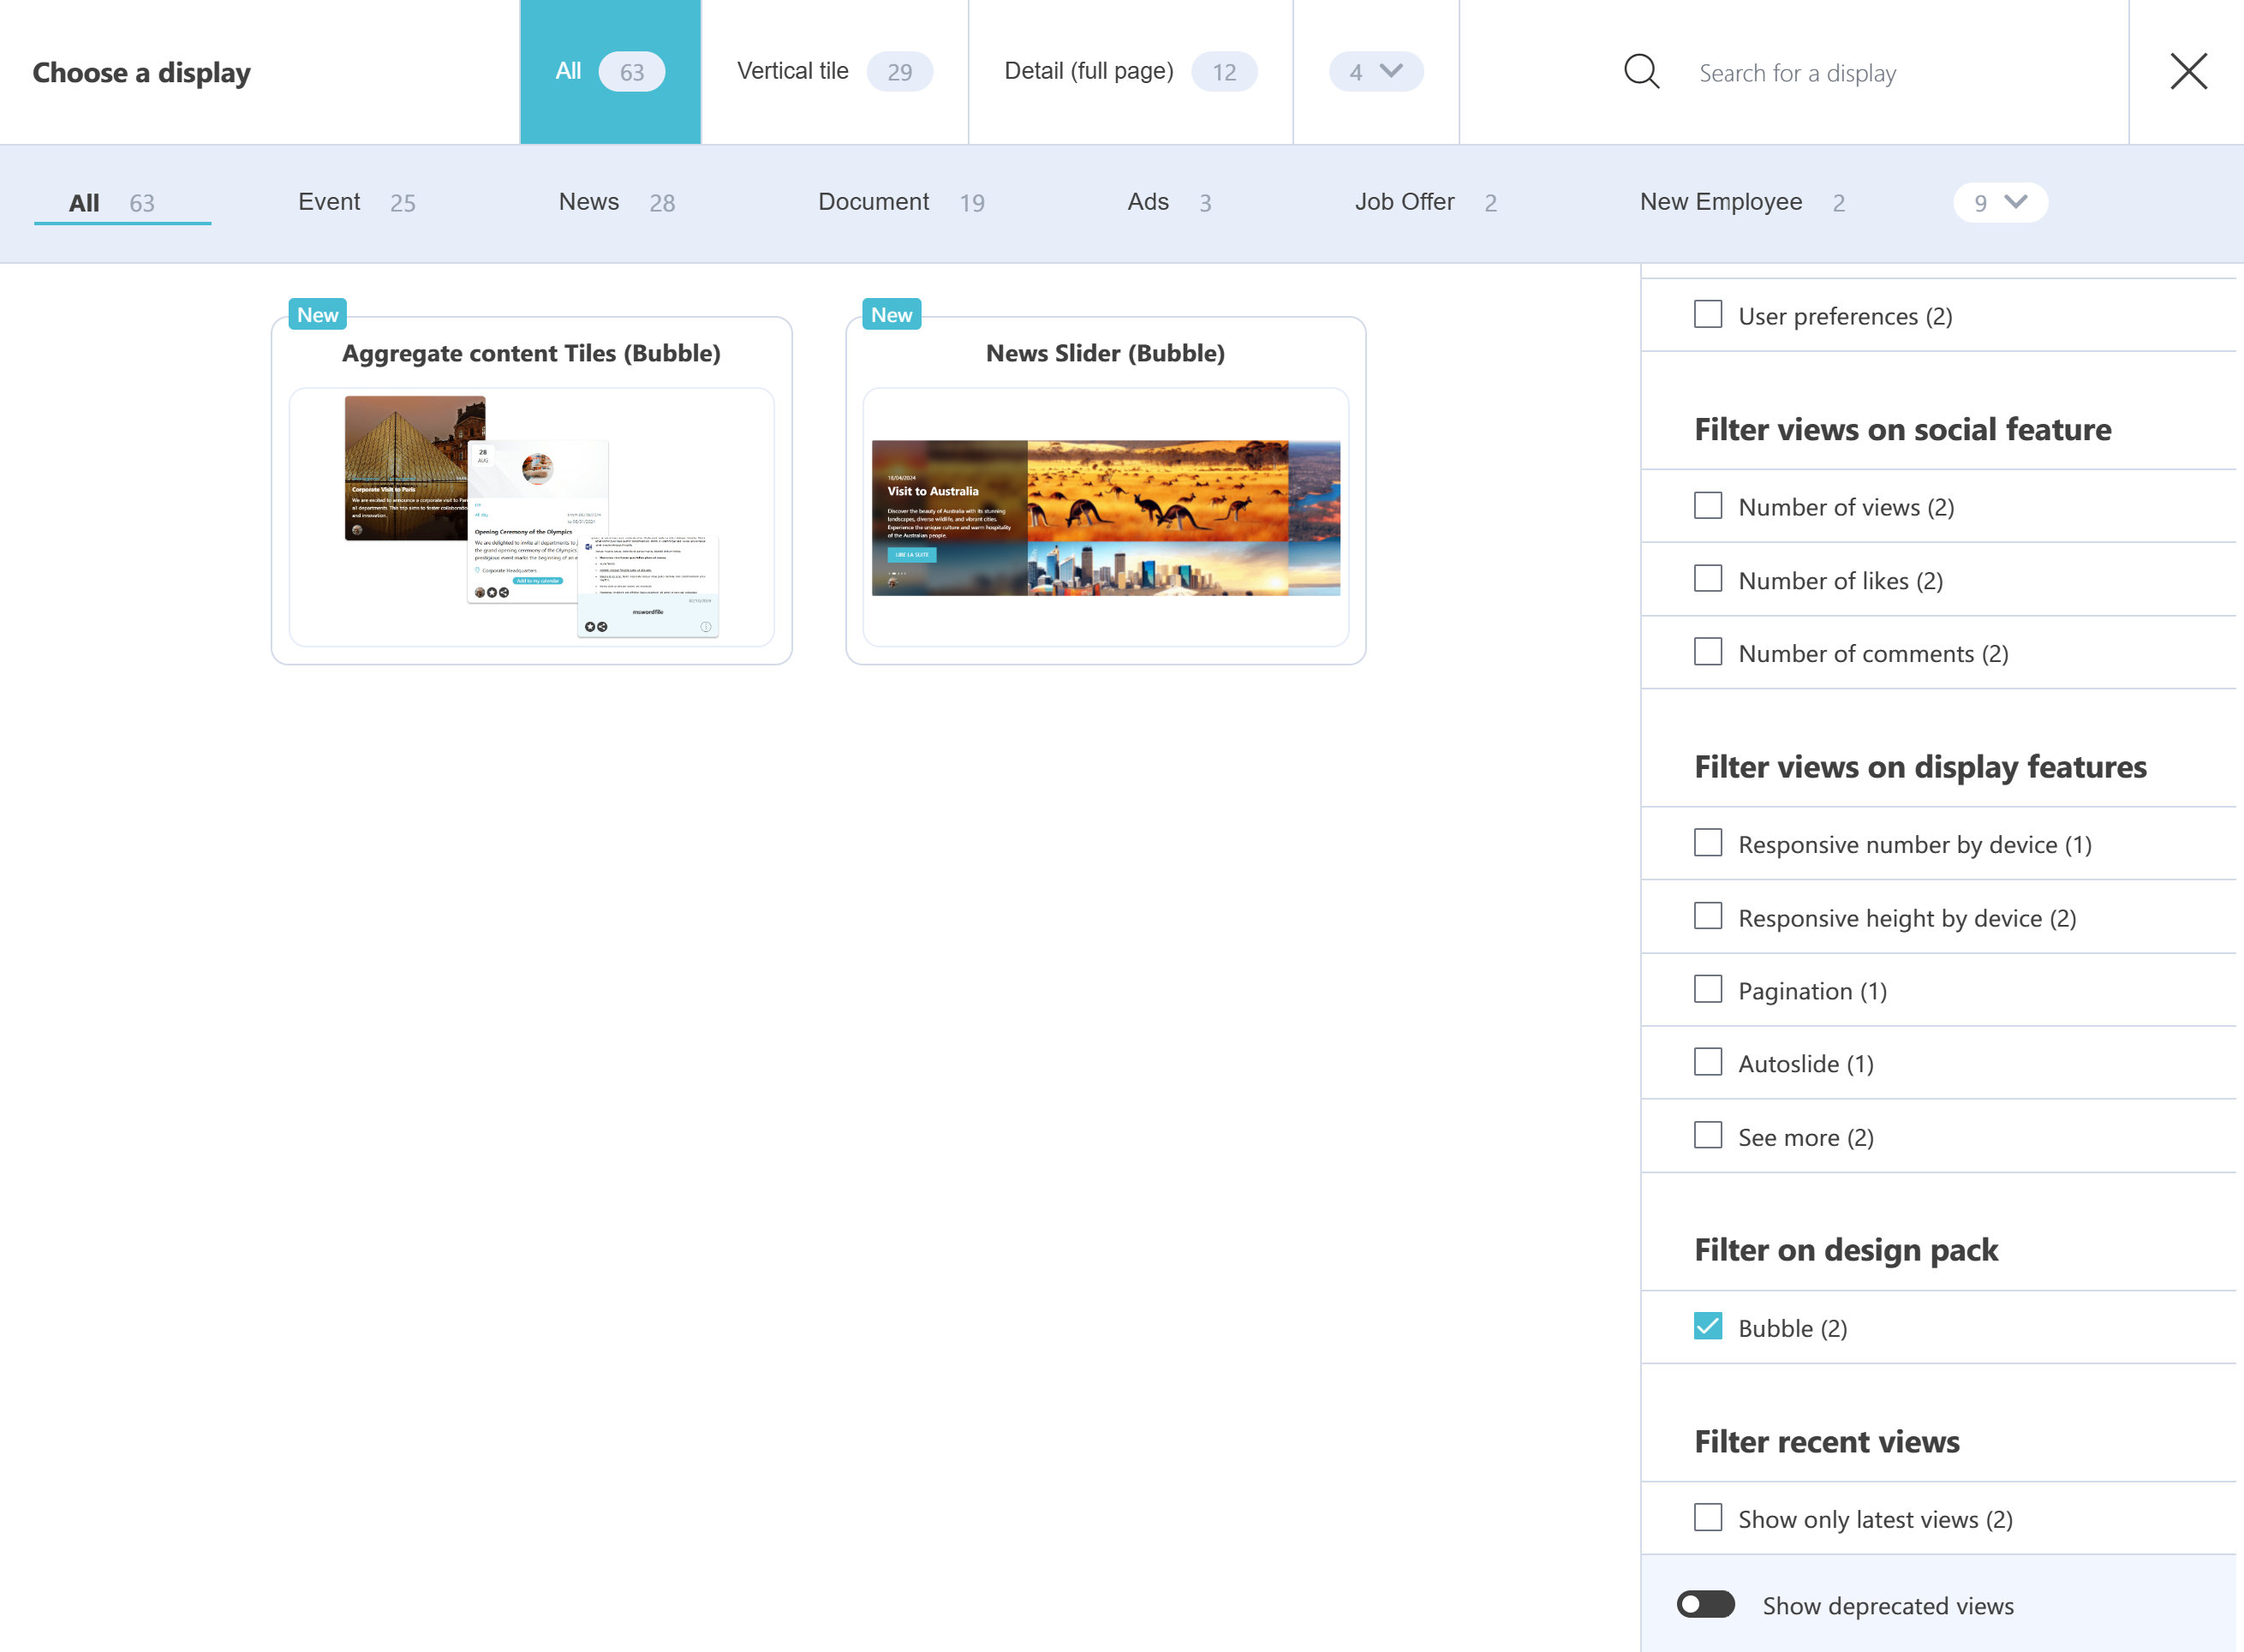The width and height of the screenshot is (2244, 1652).
Task: Filter by New Employee content type
Action: point(1742,203)
